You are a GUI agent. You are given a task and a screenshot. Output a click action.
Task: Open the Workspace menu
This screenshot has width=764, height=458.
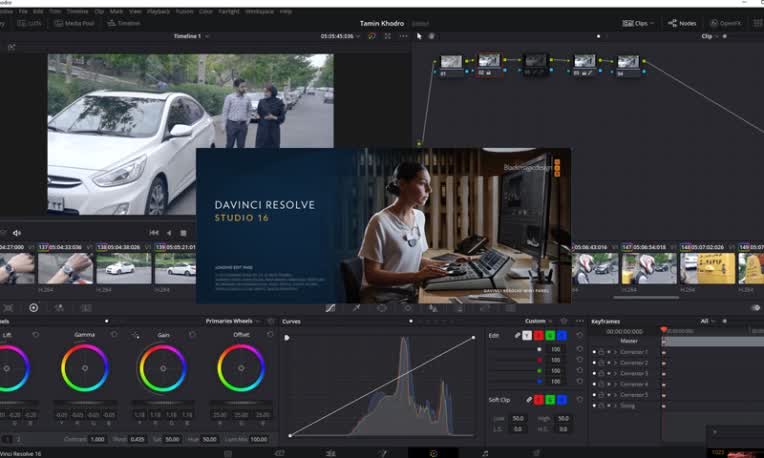(259, 11)
